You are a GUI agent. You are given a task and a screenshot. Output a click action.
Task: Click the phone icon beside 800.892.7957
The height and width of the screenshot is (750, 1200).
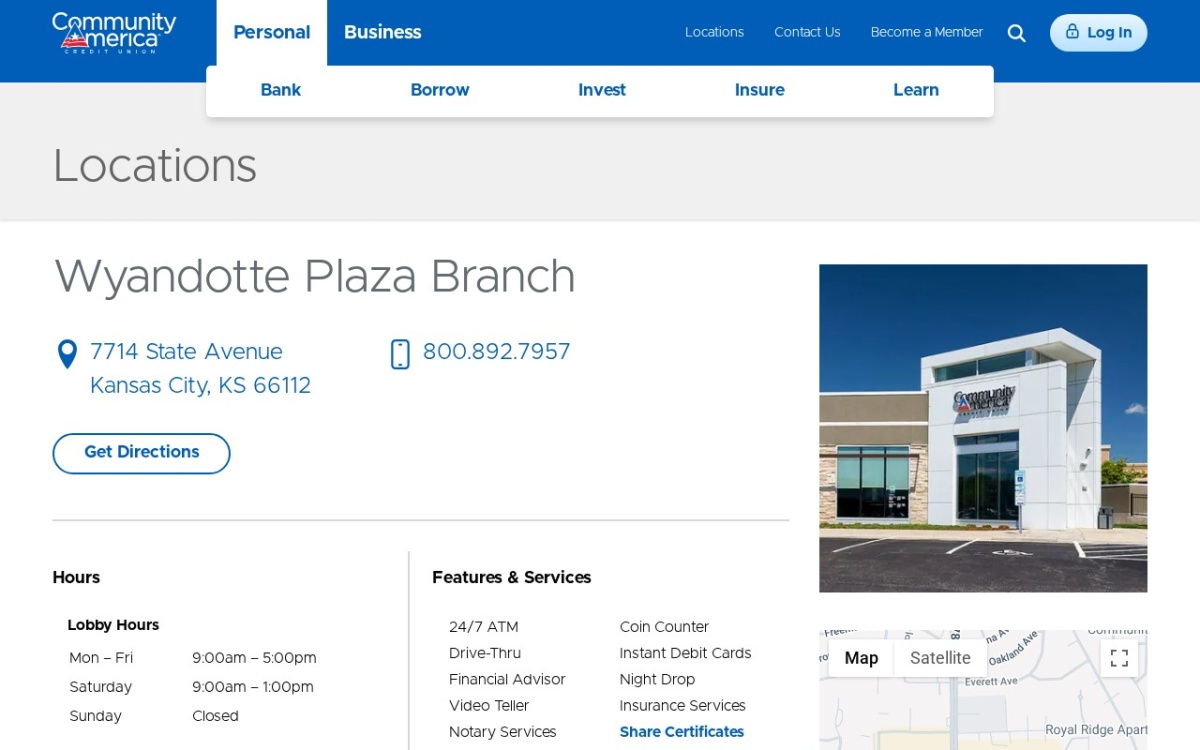(400, 354)
